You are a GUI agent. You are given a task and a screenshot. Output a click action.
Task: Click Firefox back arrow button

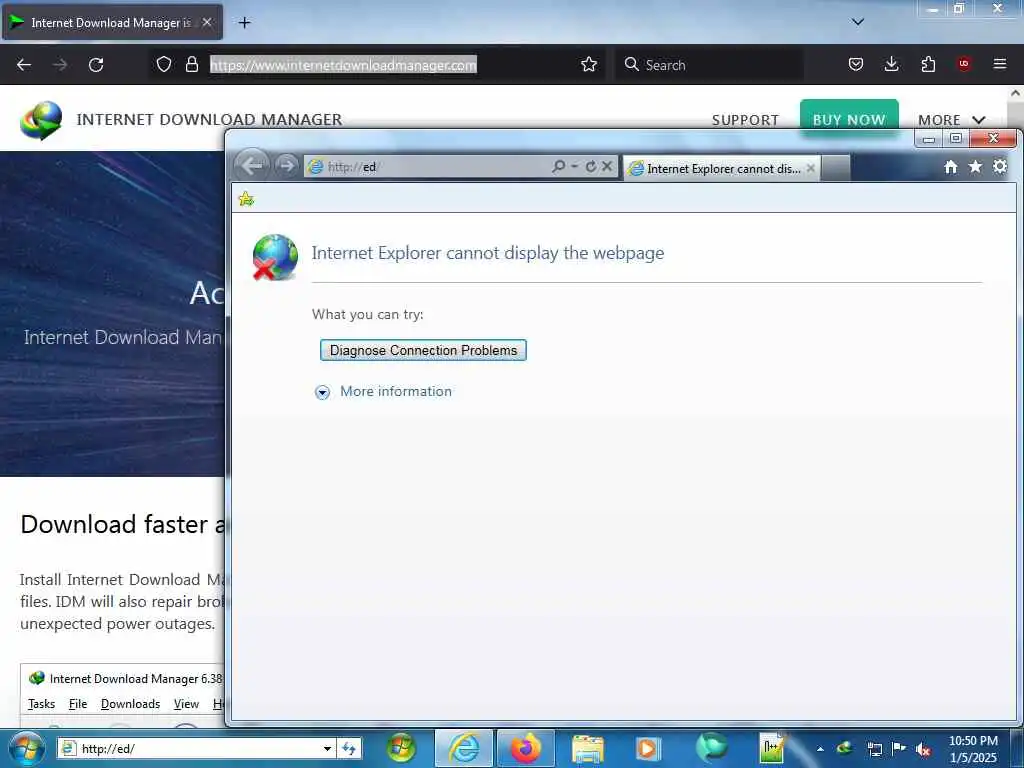24,65
